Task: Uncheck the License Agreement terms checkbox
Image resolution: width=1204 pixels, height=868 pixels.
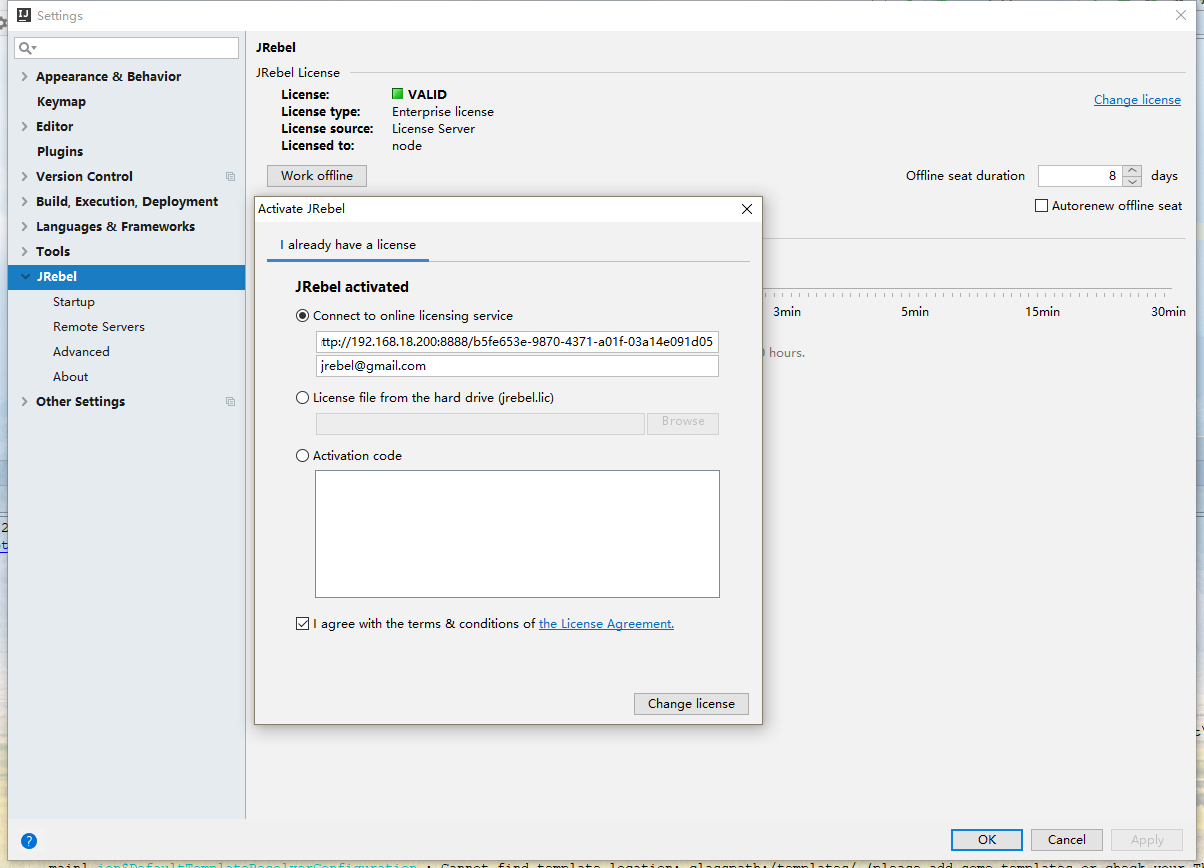Action: point(302,623)
